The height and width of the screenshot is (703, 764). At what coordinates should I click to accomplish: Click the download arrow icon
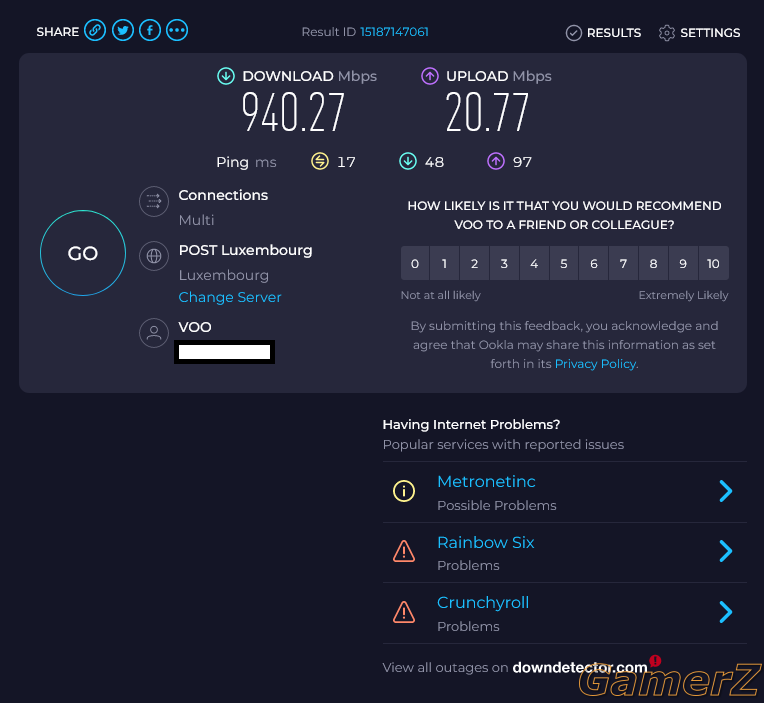point(226,76)
